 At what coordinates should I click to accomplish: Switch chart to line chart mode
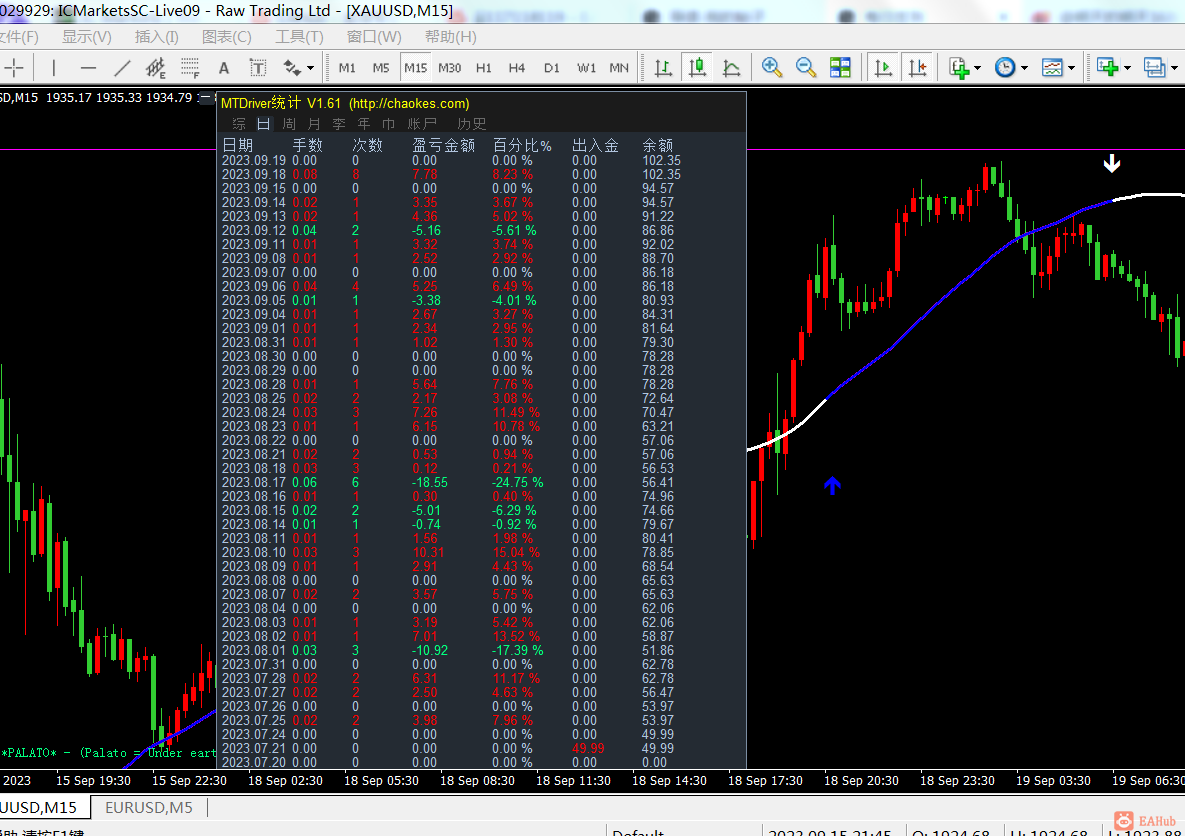click(x=732, y=68)
